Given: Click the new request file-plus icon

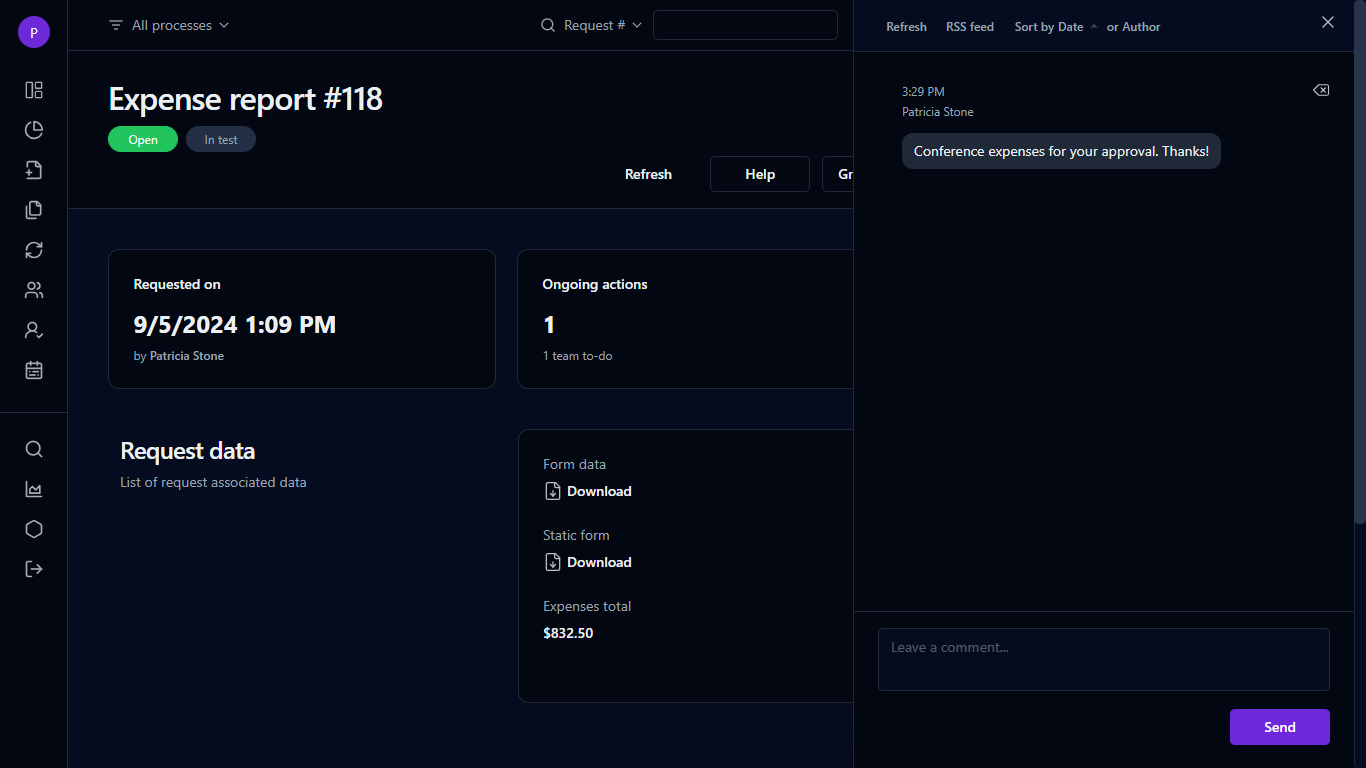Looking at the screenshot, I should tap(34, 170).
